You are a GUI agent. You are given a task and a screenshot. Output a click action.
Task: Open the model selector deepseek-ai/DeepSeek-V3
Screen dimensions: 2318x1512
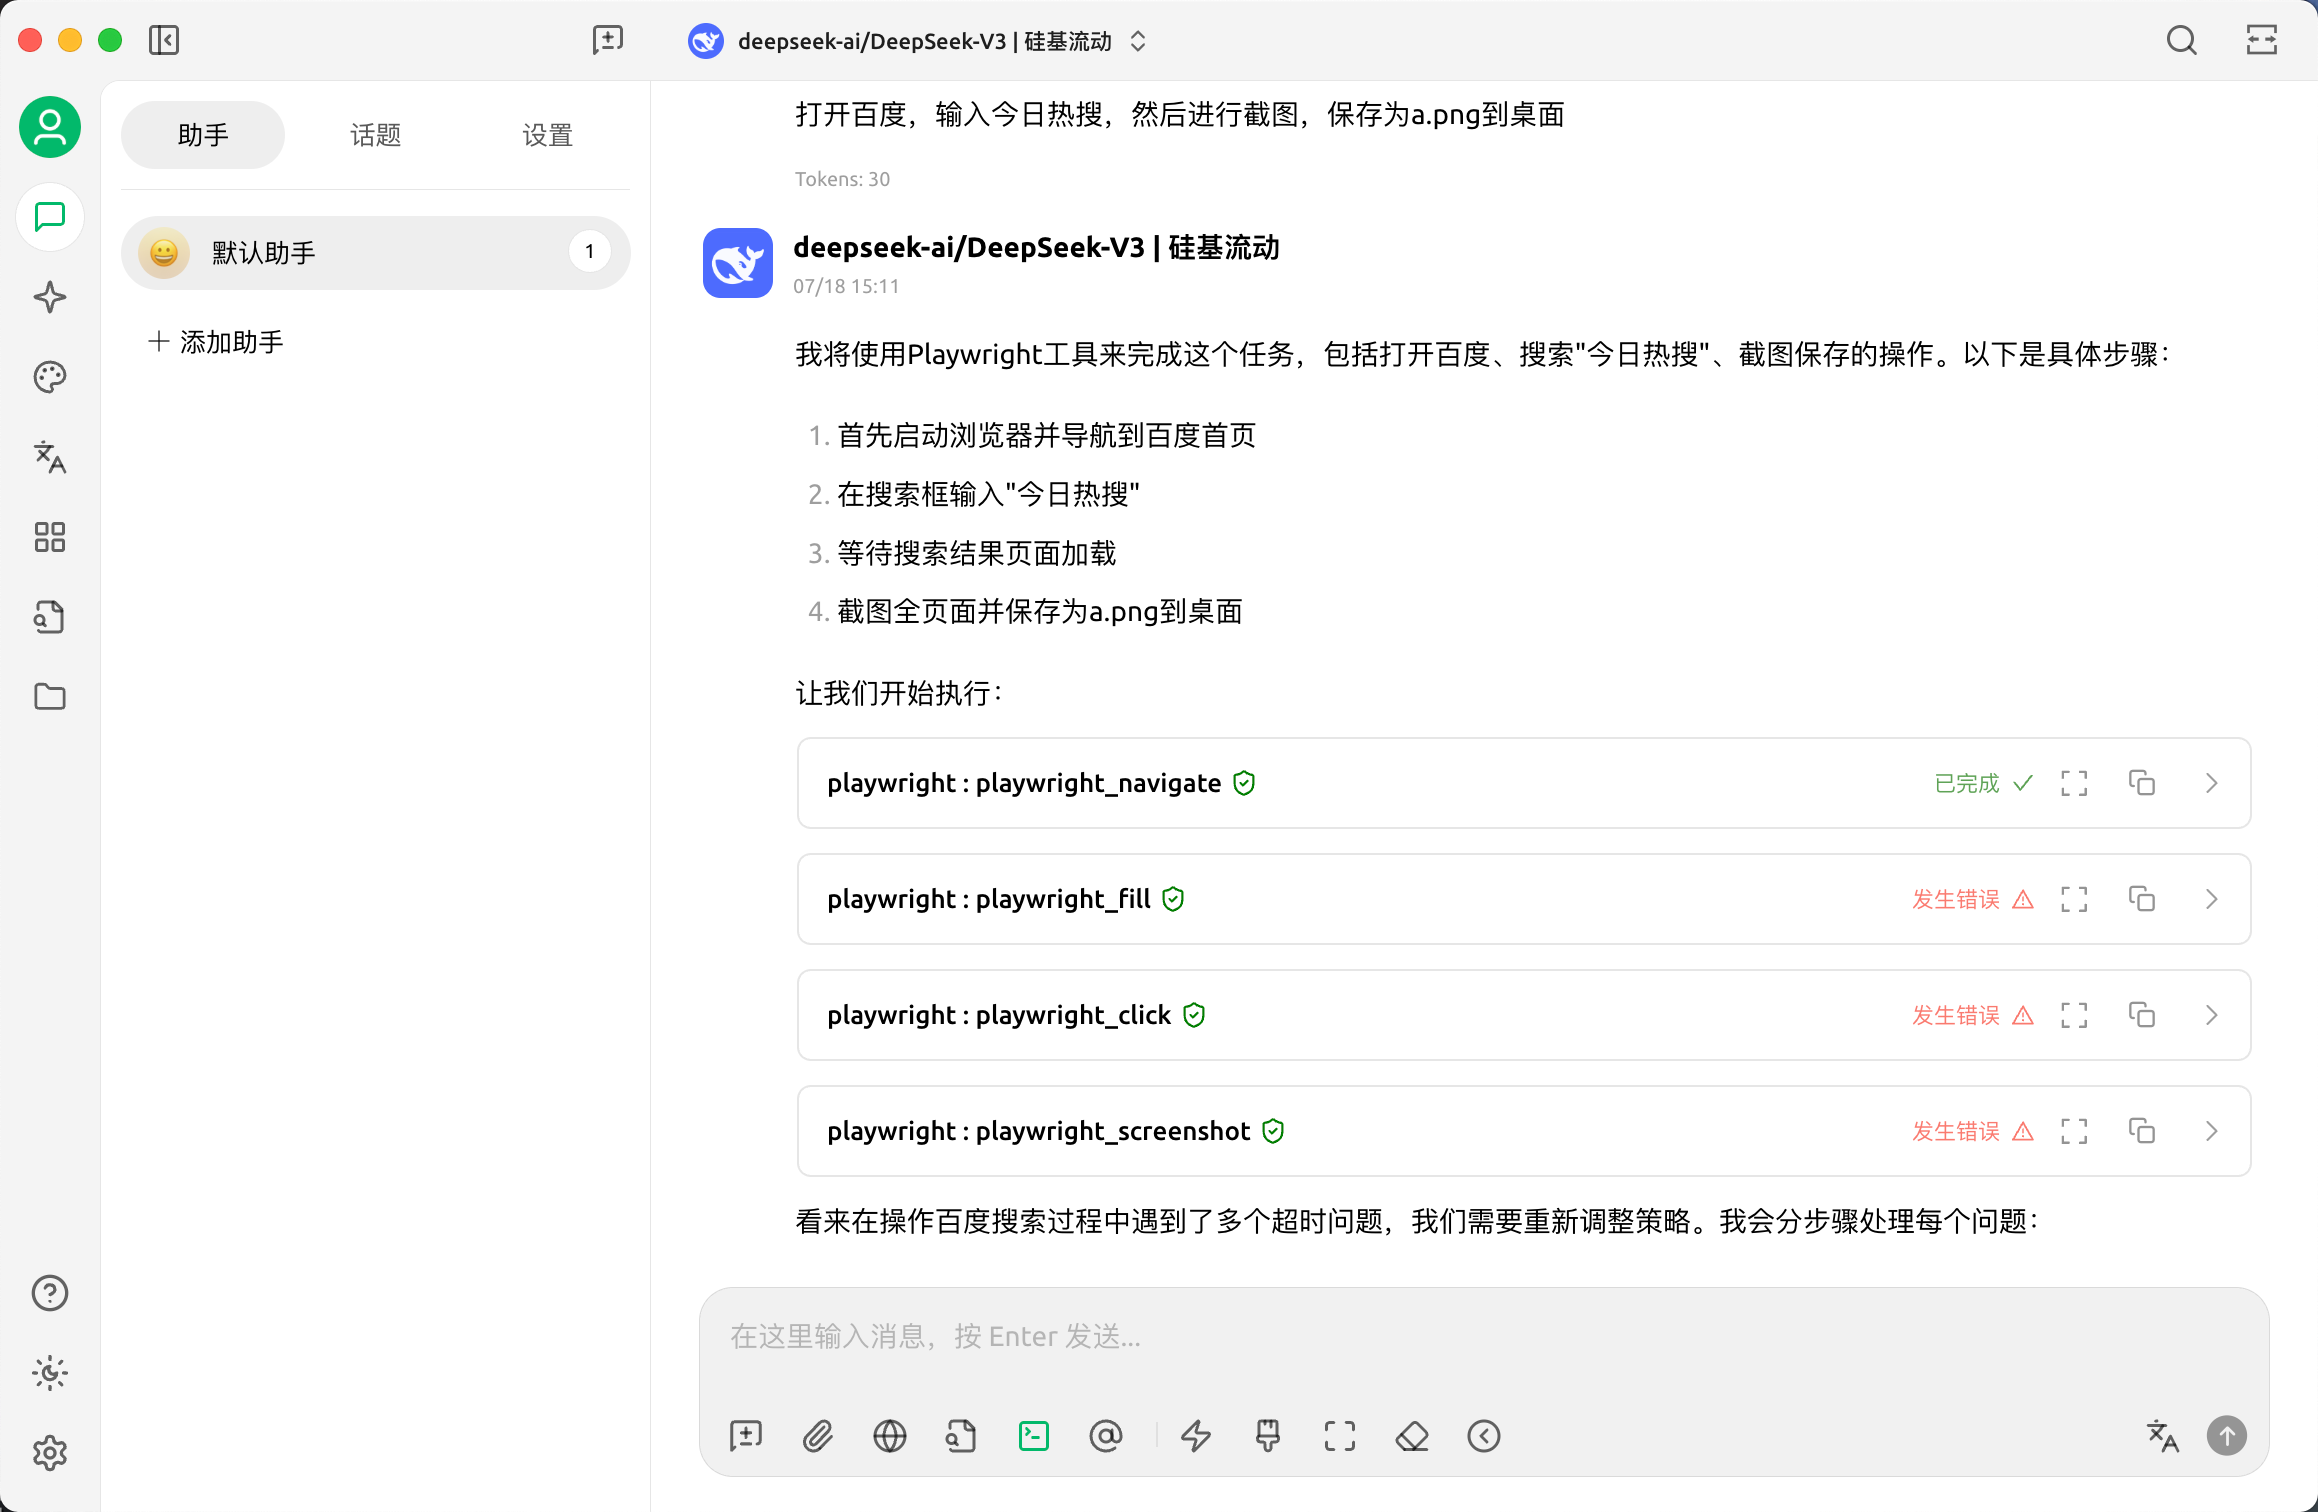pyautogui.click(x=917, y=41)
